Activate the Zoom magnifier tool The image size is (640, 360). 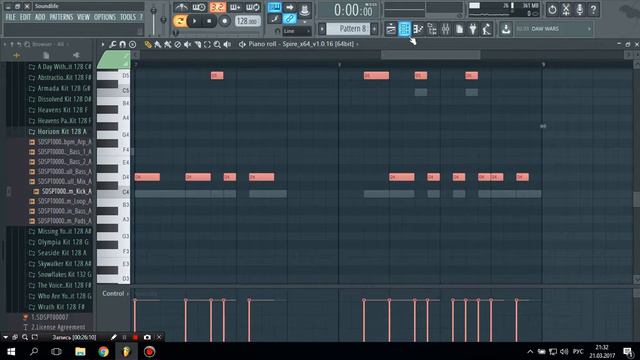[217, 44]
